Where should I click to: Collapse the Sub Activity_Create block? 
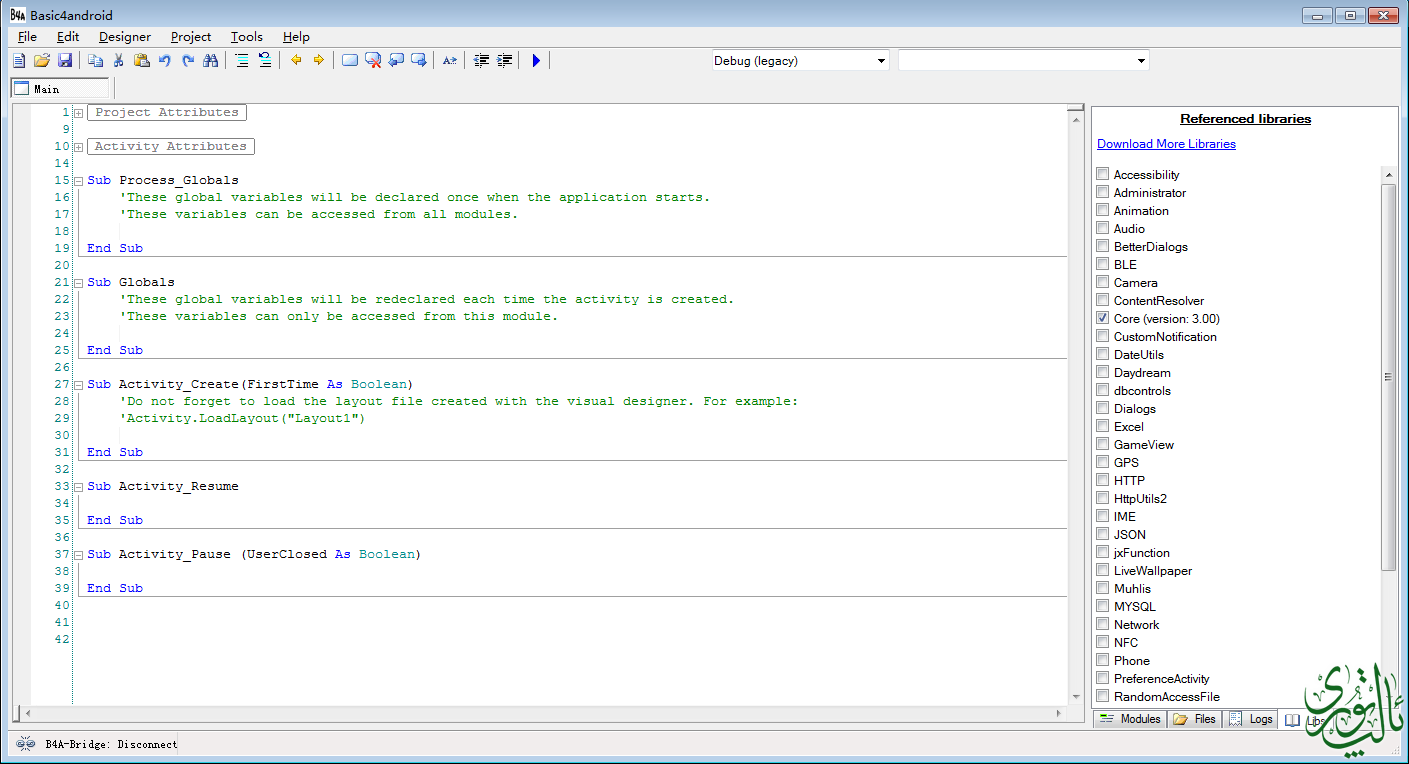[79, 385]
